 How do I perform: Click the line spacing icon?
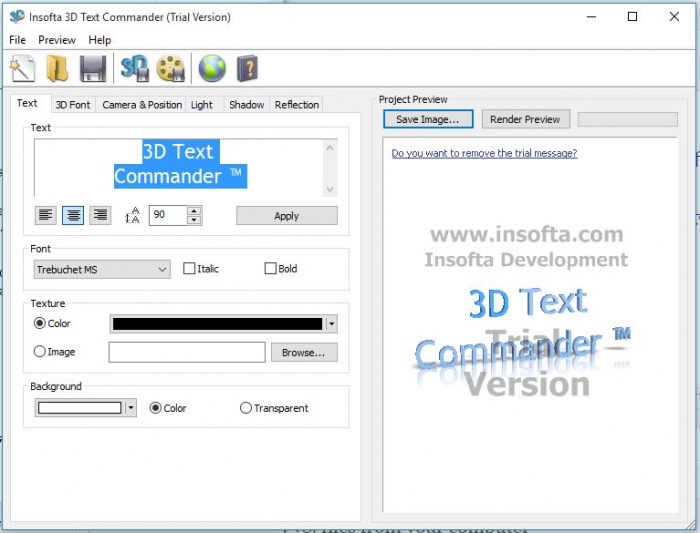click(x=132, y=215)
